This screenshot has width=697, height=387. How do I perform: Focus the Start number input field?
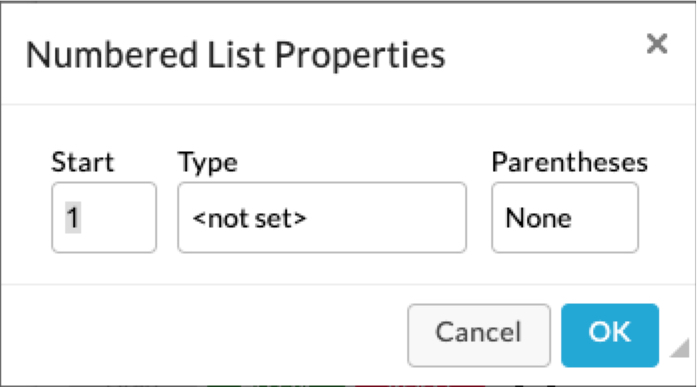(104, 217)
